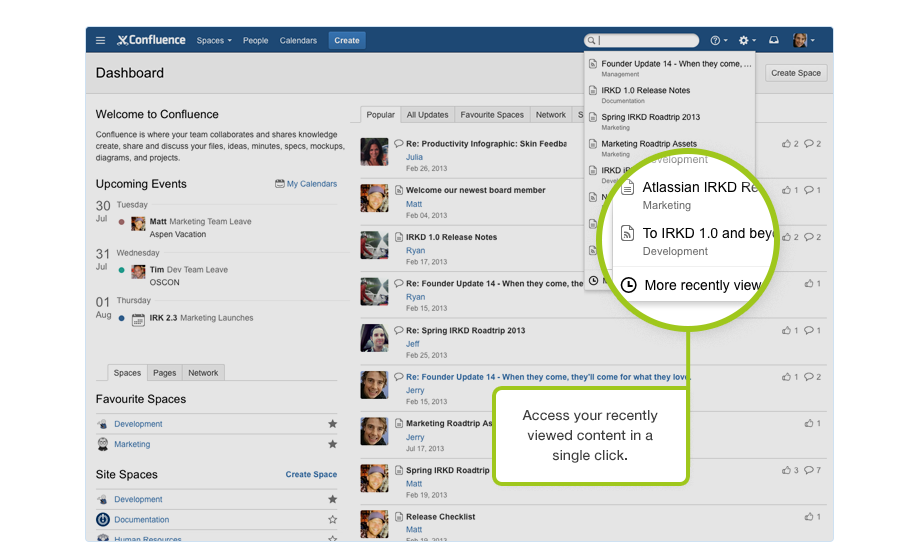920x542 pixels.
Task: Switch to the Network updates tab
Action: (x=550, y=115)
